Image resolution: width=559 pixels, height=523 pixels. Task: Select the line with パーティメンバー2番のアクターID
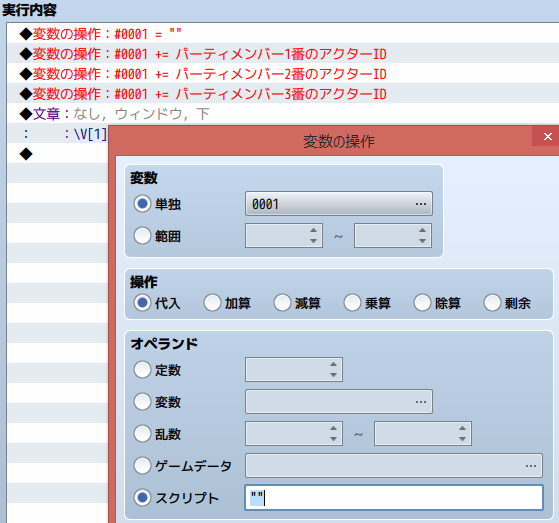click(283, 73)
